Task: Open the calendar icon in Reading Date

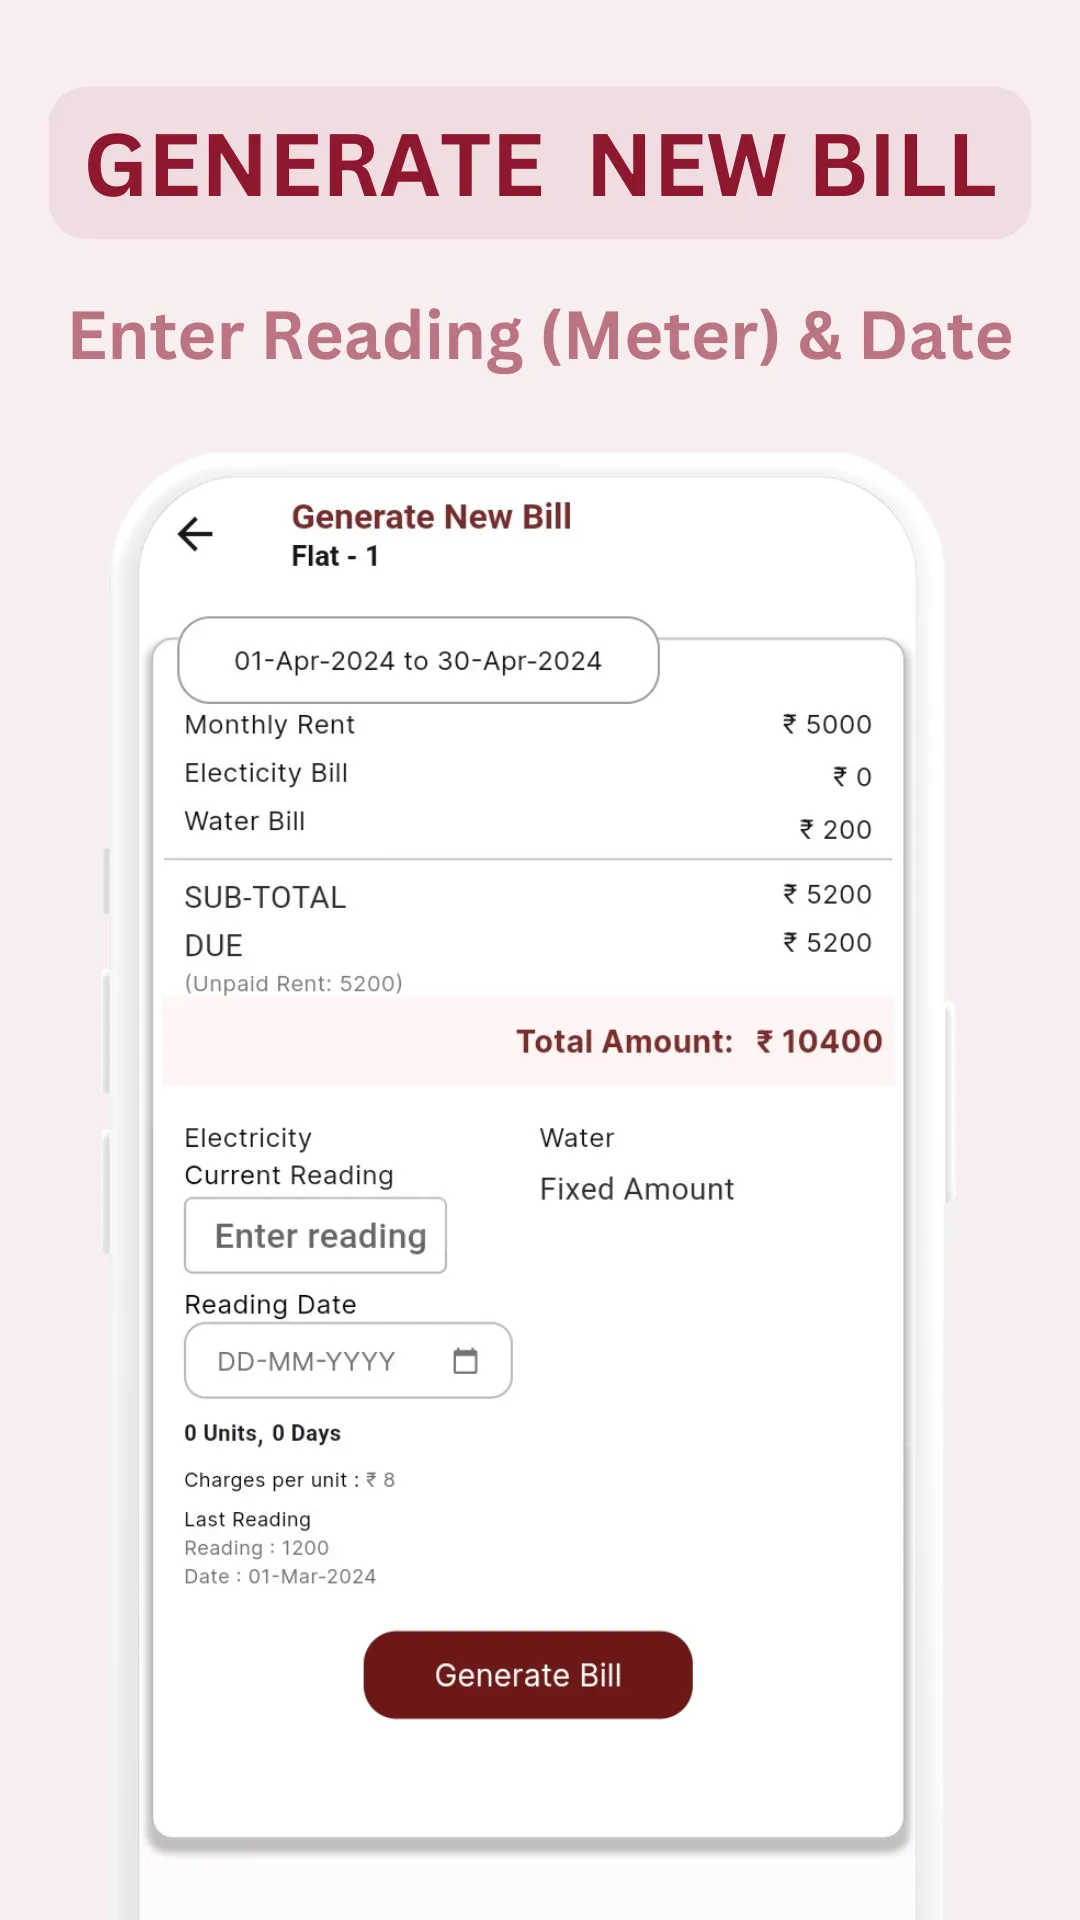Action: (464, 1360)
